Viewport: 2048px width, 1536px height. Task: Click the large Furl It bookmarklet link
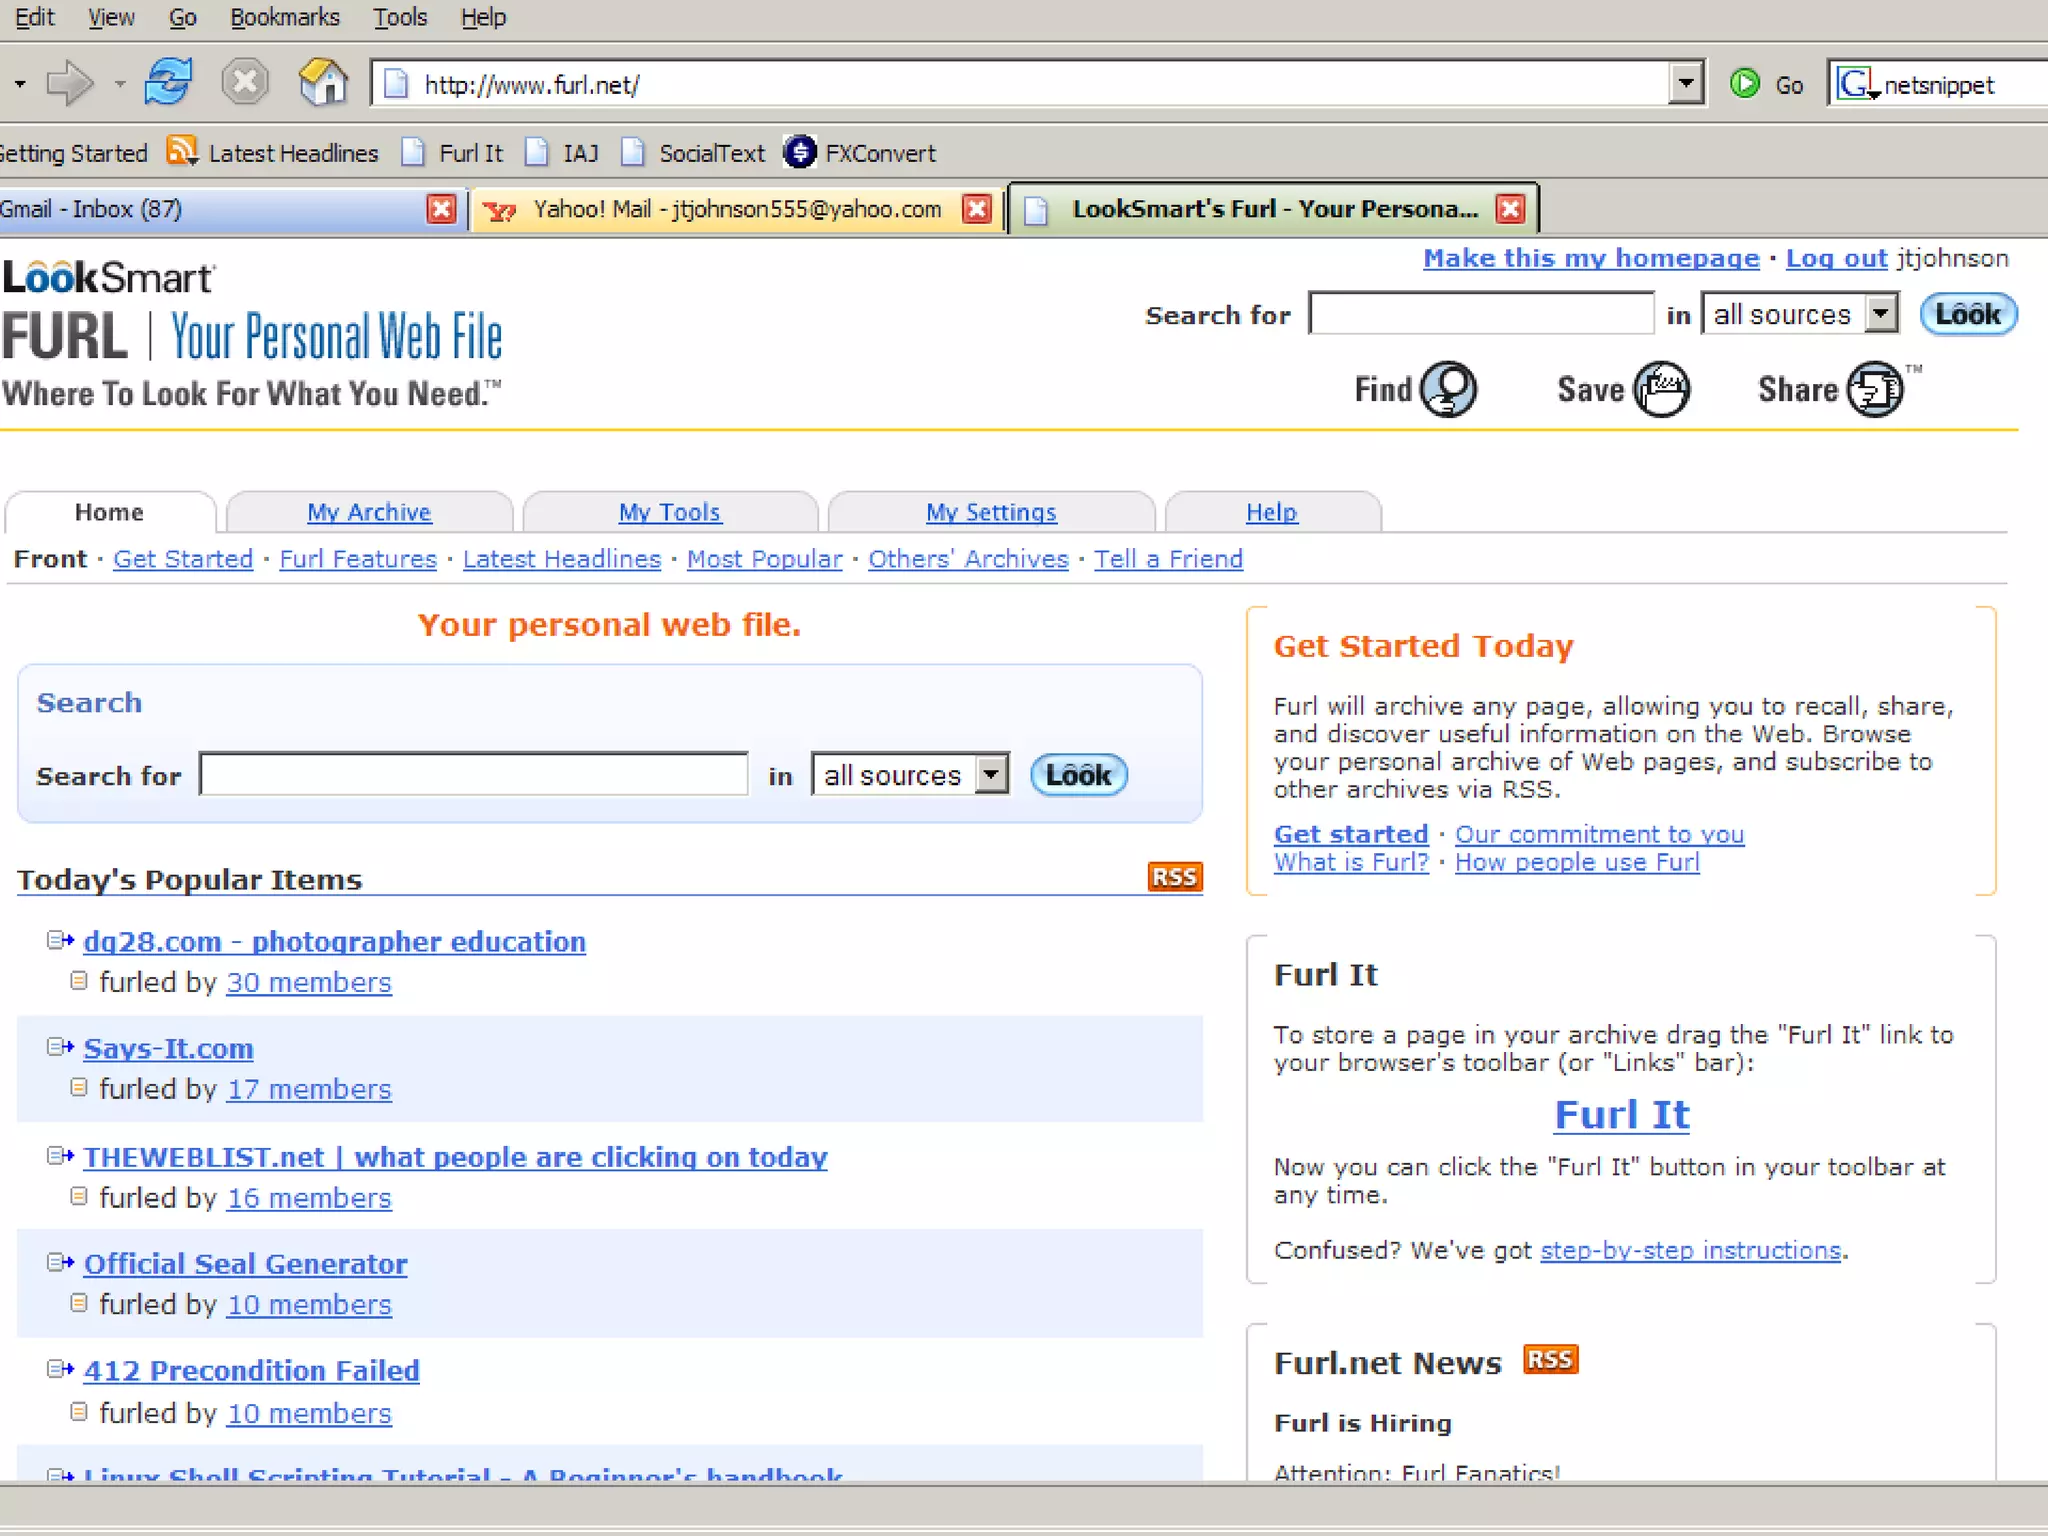1621,1114
